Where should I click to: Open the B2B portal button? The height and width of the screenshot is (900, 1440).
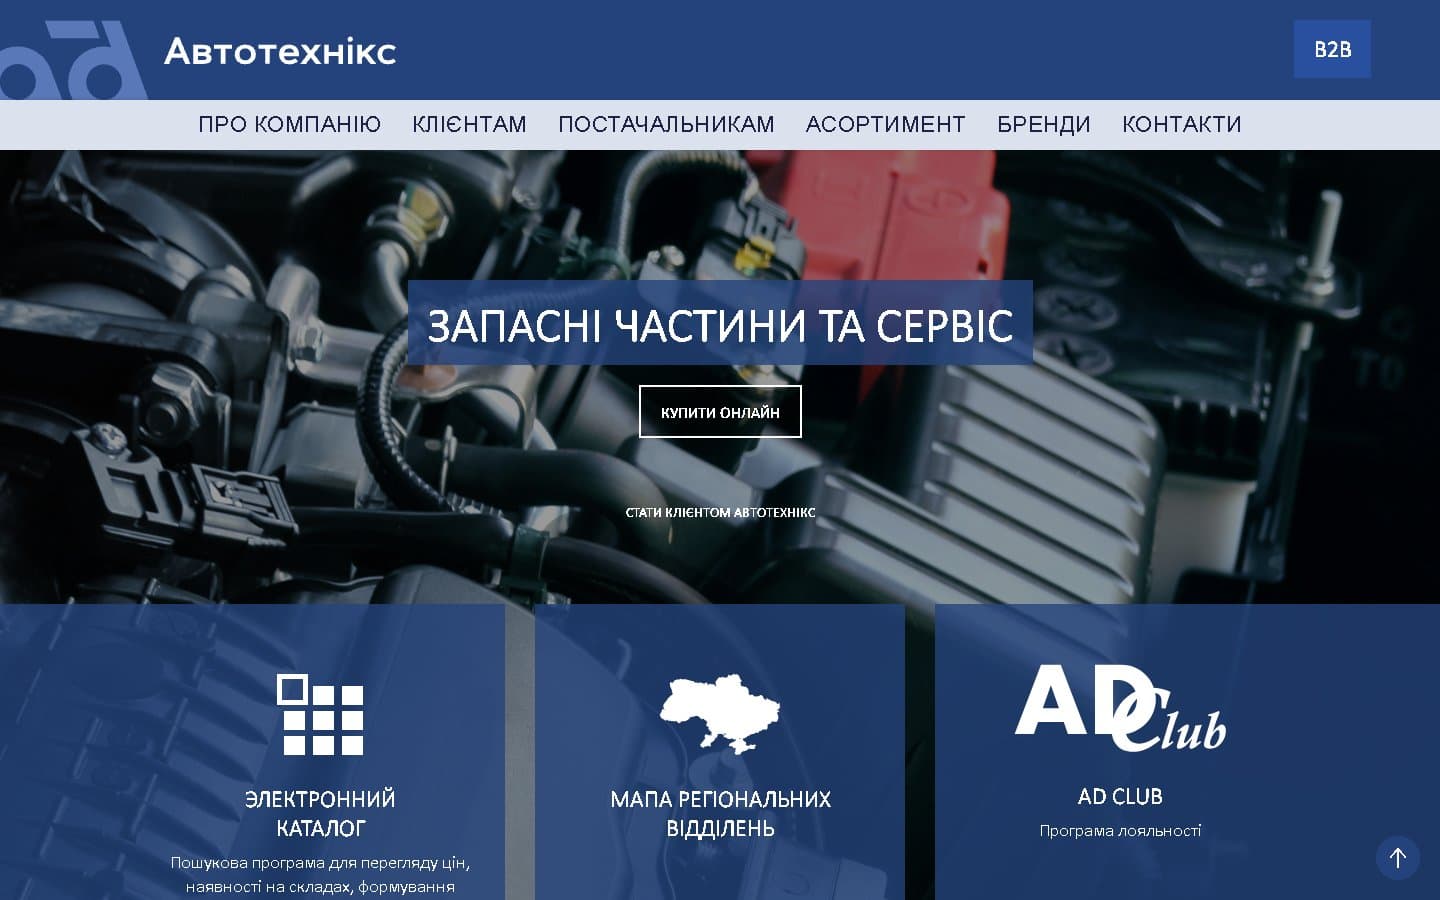pos(1332,49)
